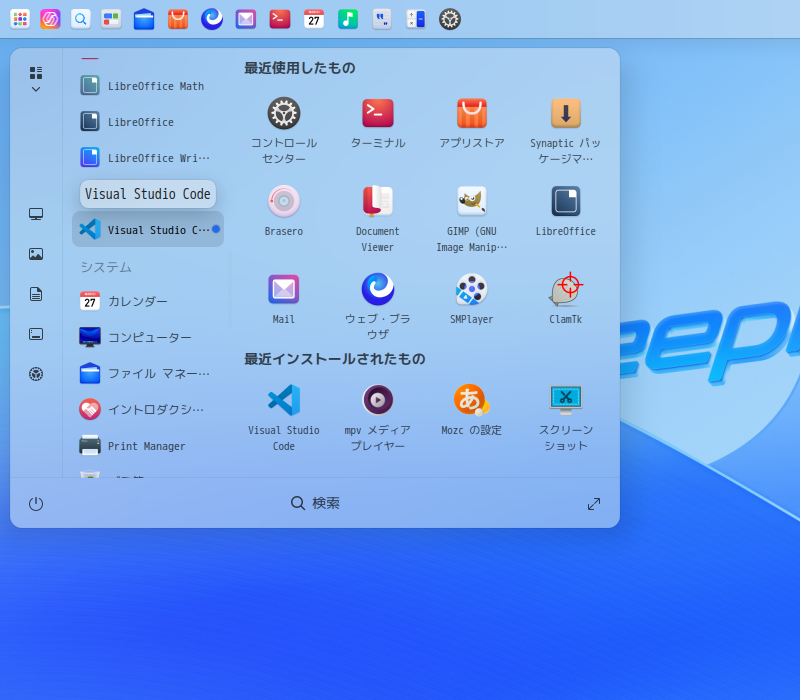This screenshot has width=800, height=700.
Task: Open Synaptic package manager
Action: point(565,114)
